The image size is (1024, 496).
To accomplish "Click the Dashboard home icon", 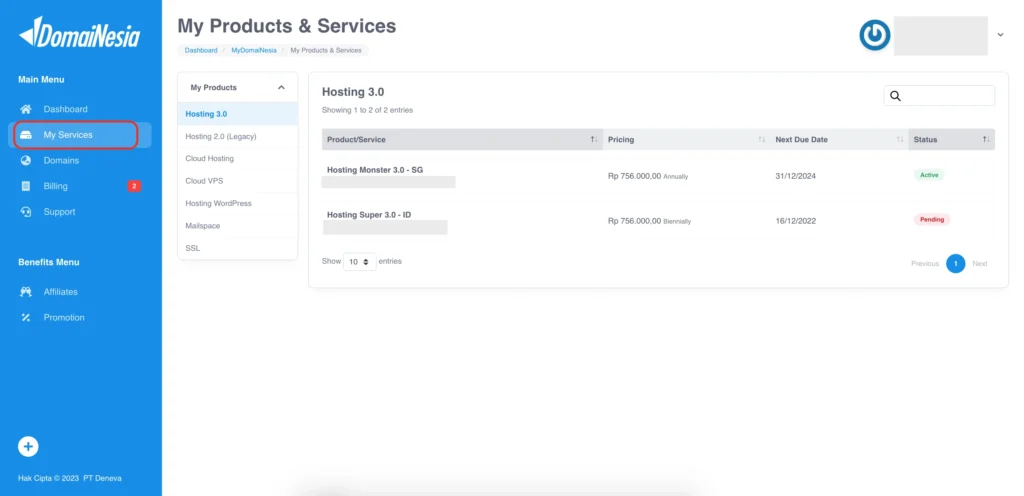I will pyautogui.click(x=25, y=109).
